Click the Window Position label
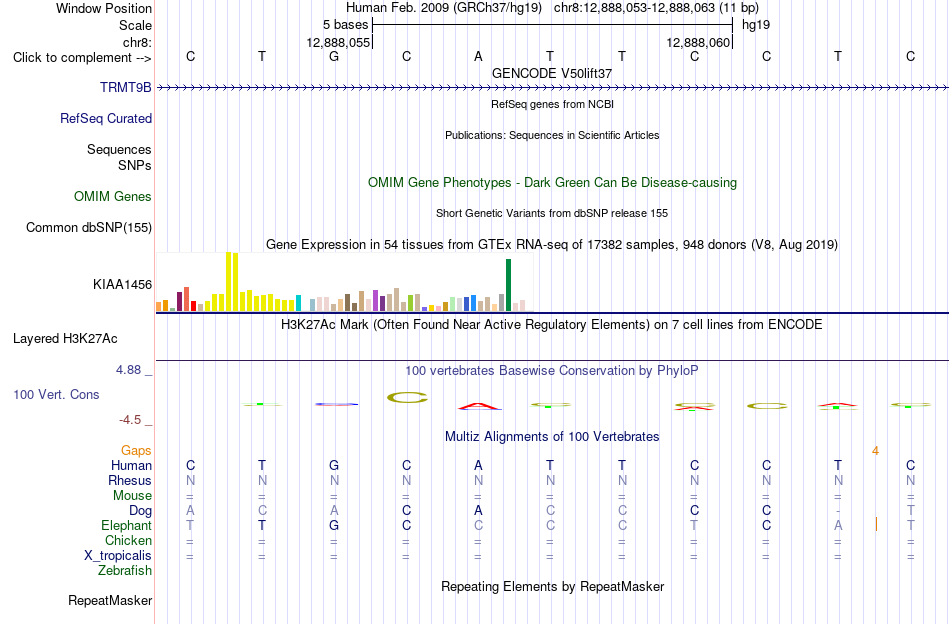This screenshot has width=950, height=624. coord(104,8)
